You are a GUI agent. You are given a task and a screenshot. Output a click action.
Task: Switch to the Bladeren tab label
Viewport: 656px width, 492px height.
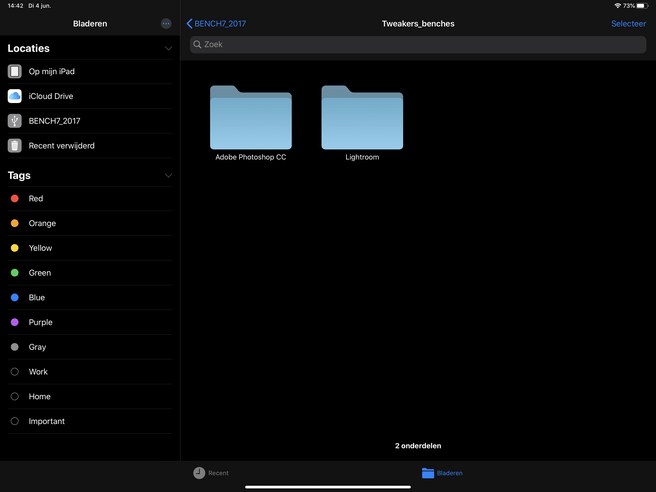[450, 473]
